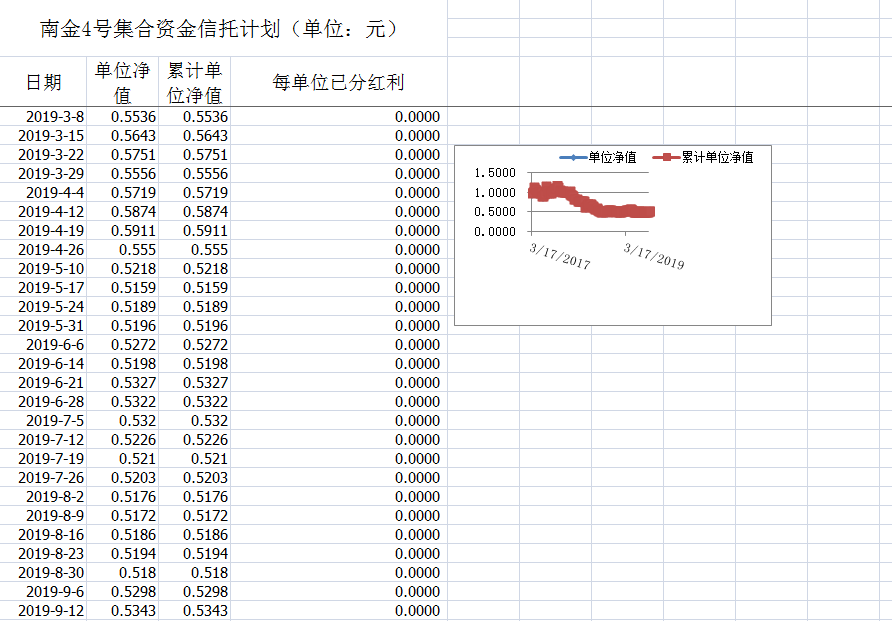Image resolution: width=892 pixels, height=621 pixels.
Task: Select 累计单位净值 cell in the 2019-4-4 row
Action: tap(194, 193)
